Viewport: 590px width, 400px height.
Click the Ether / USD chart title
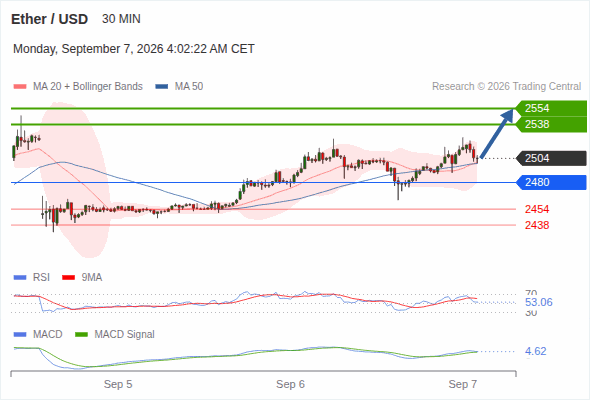[49, 19]
